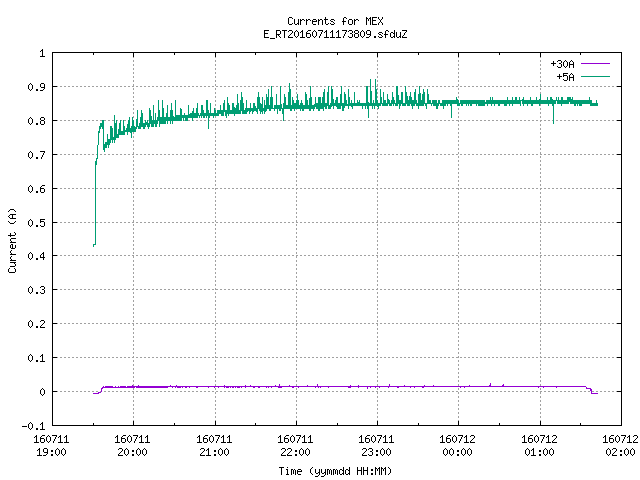
Task: Click the green +5A trace start near 0.43 A
Action: (94, 245)
